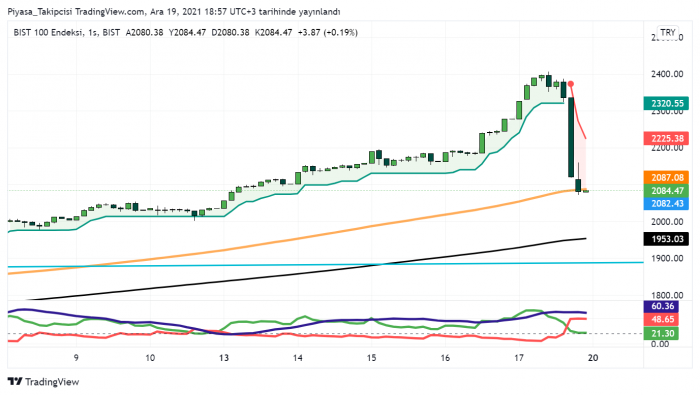Click the 1900.00 price axis label
The height and width of the screenshot is (395, 700).
[667, 258]
